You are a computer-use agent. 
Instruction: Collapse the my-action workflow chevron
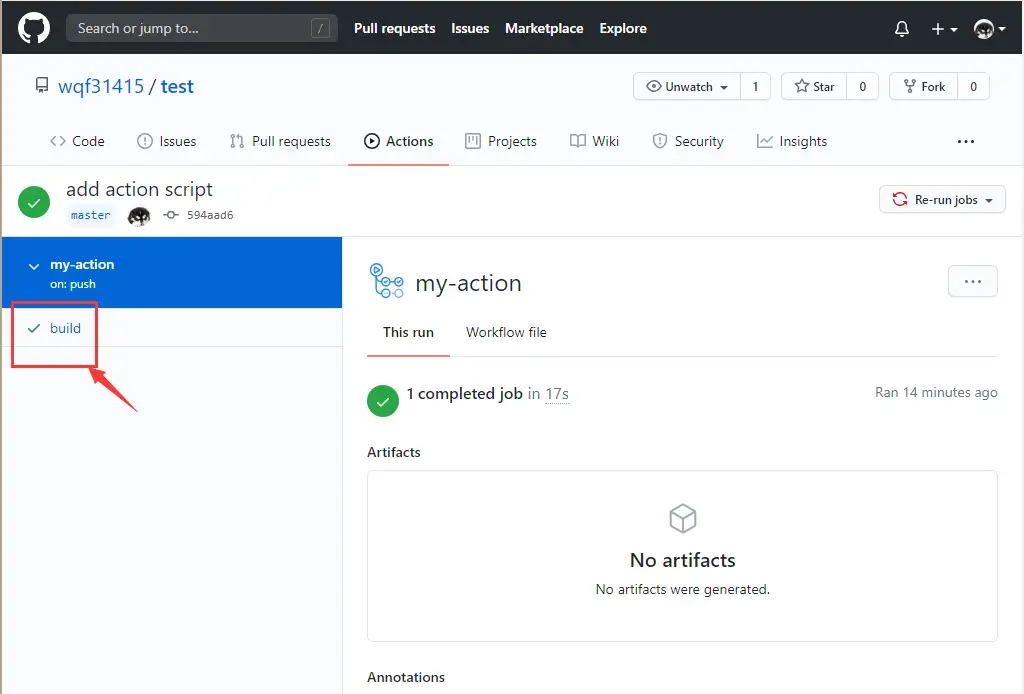34,266
